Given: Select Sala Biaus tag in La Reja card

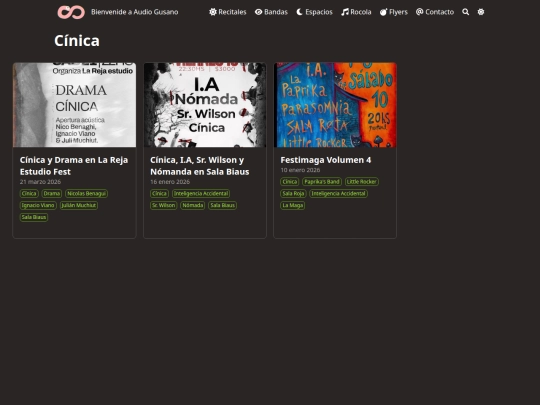Looking at the screenshot, I should 34,217.
